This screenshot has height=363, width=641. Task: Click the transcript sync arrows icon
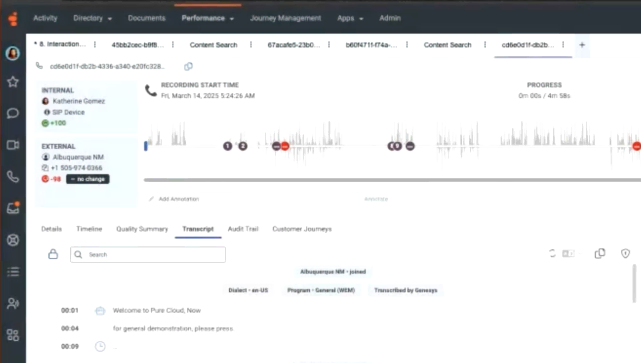(x=552, y=253)
